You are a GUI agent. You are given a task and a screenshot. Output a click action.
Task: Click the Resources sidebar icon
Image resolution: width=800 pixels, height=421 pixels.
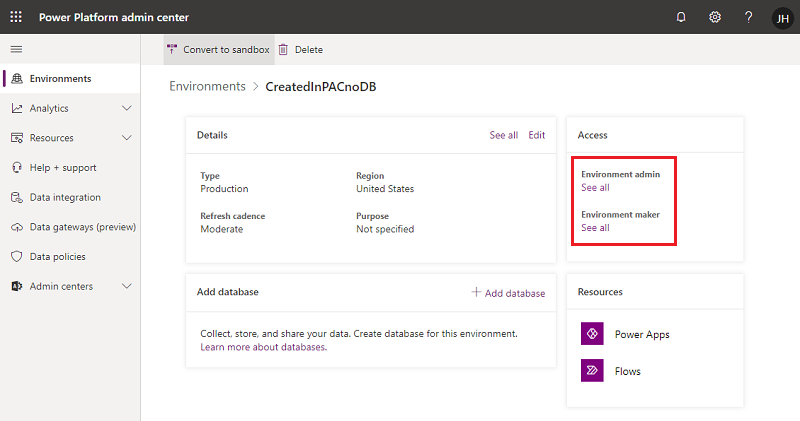(x=17, y=138)
